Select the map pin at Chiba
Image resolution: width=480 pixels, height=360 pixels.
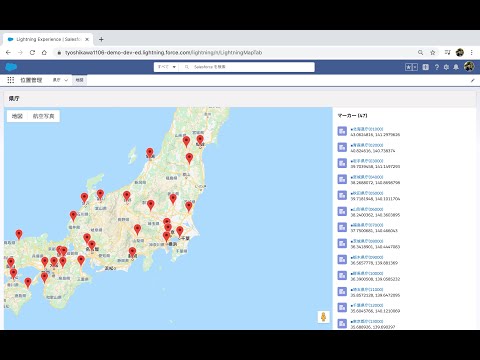pos(180,231)
